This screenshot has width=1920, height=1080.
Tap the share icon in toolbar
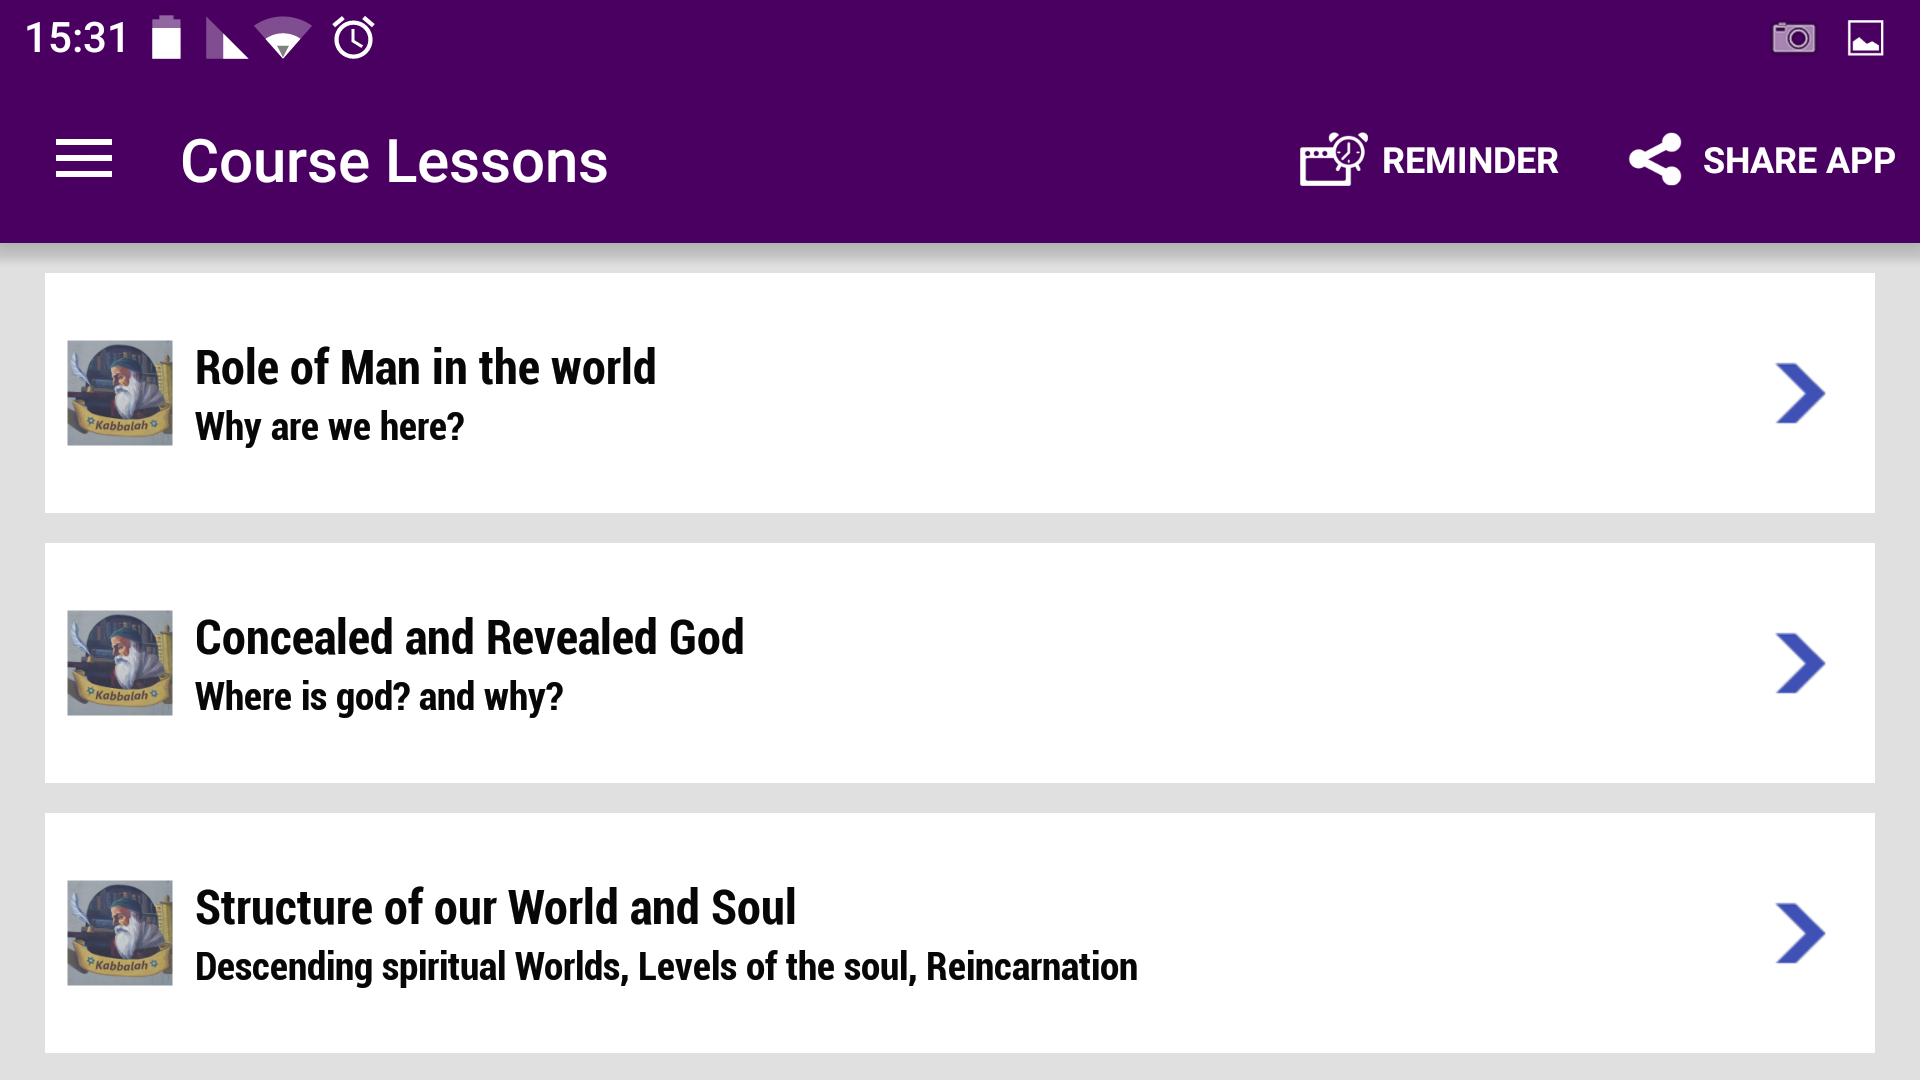1655,160
